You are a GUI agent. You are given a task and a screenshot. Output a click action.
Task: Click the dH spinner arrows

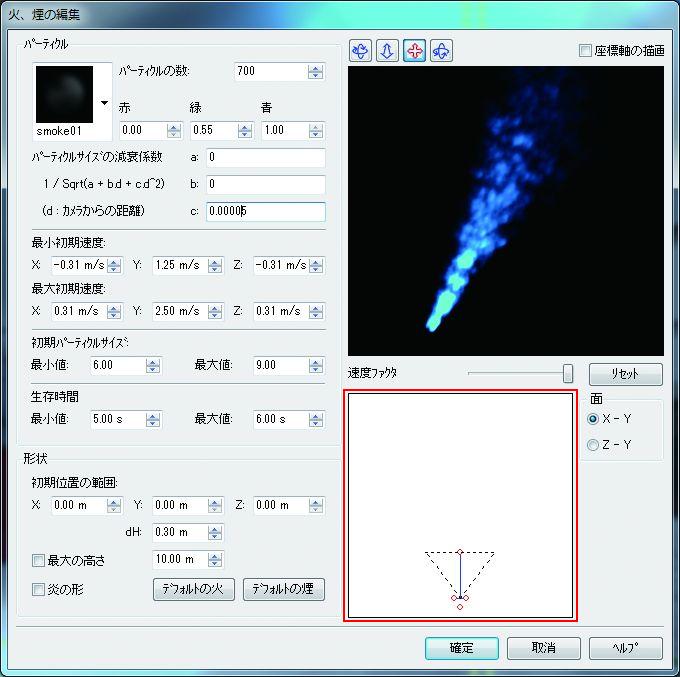pos(215,533)
